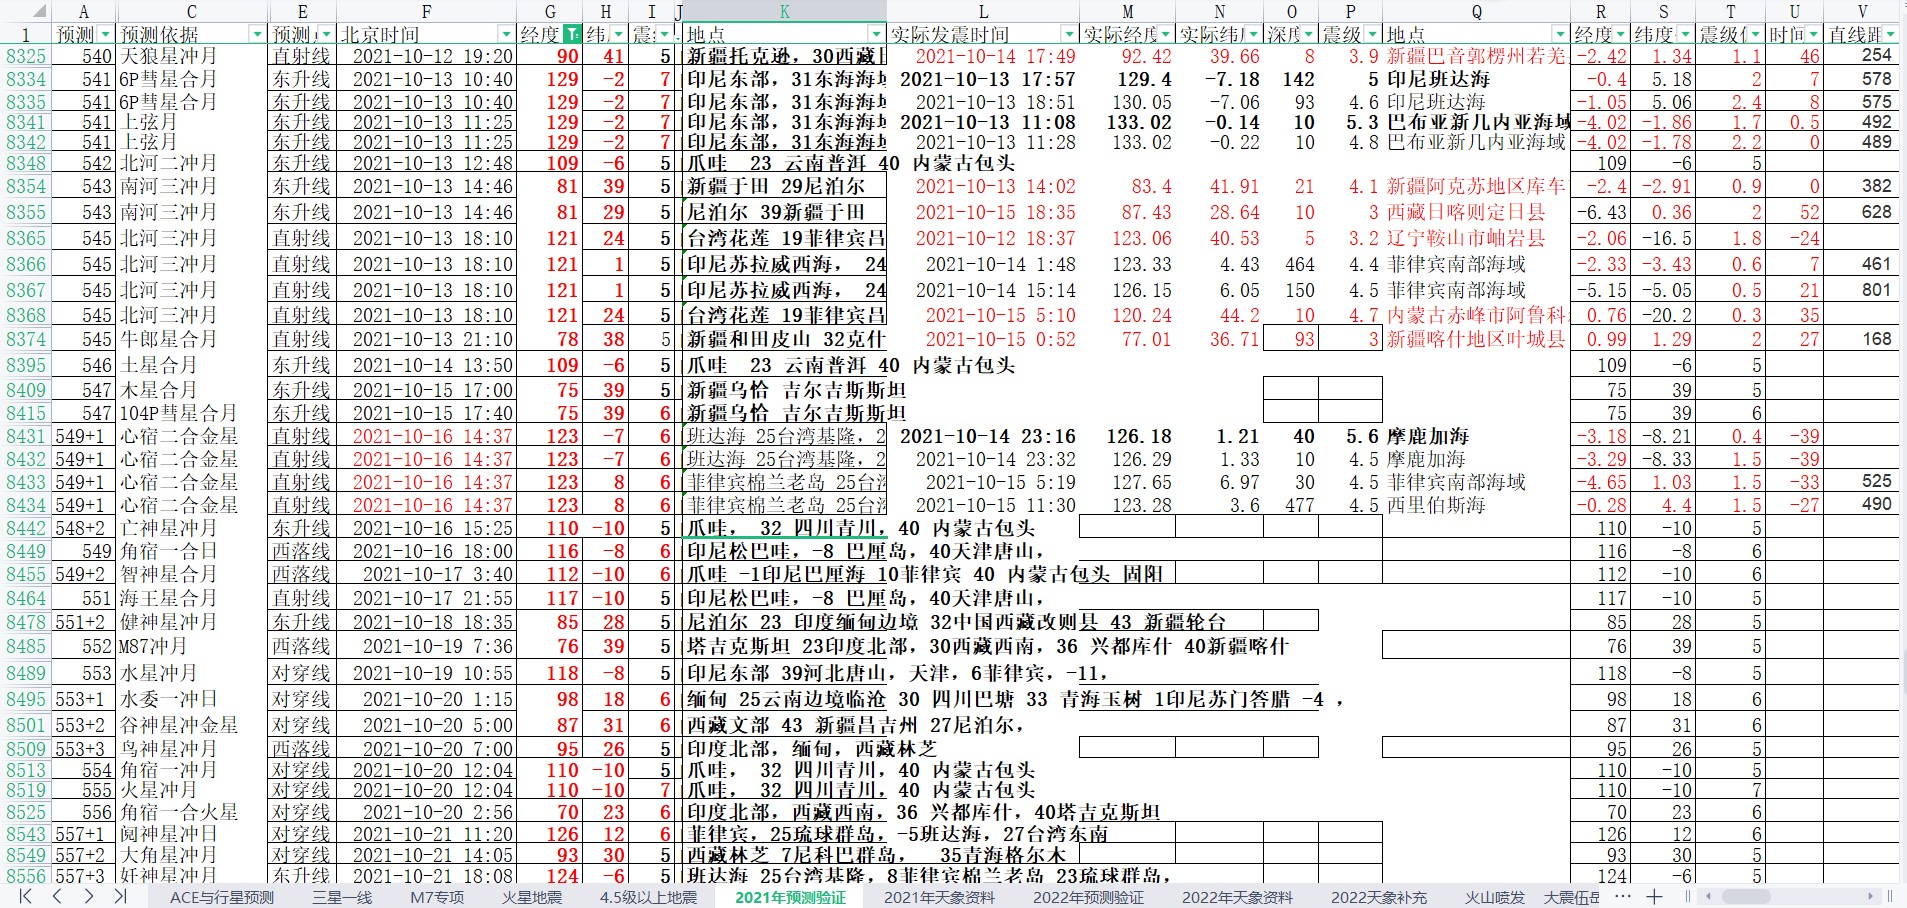Switch to the 三星一线 sheet tab
1907x908 pixels.
[342, 897]
